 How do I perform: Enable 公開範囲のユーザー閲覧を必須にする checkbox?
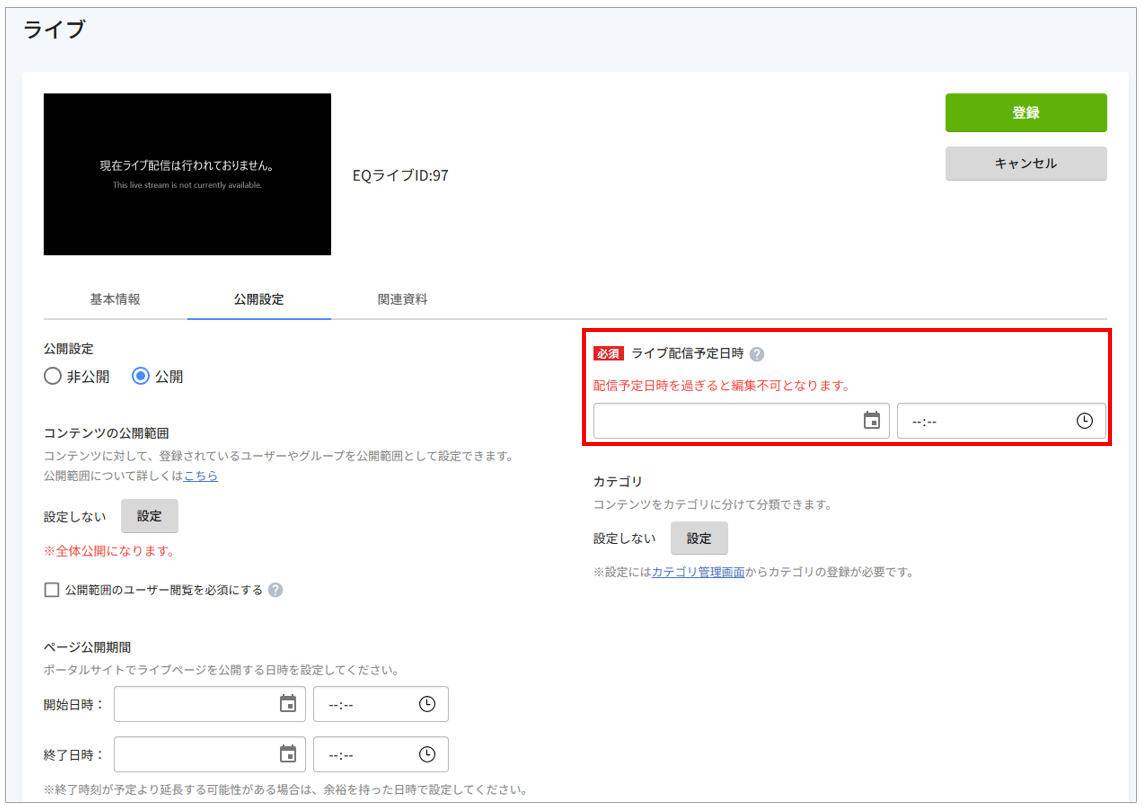(x=52, y=590)
